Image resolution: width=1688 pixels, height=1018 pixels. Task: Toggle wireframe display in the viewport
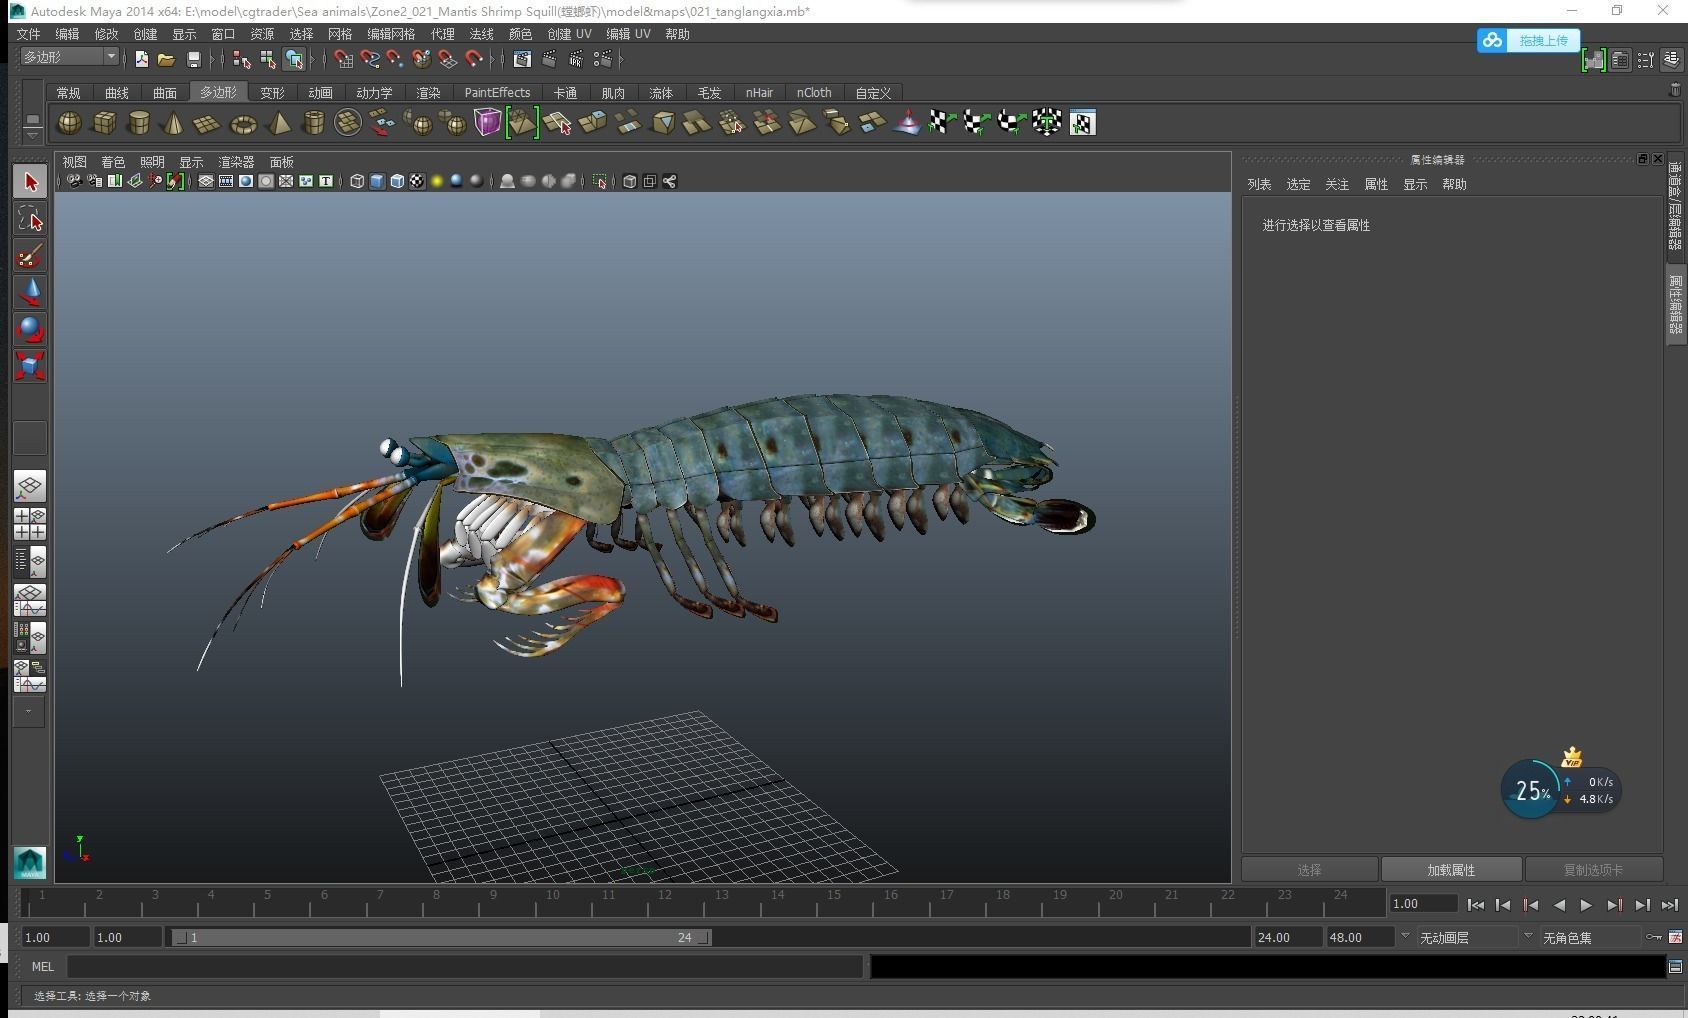[357, 181]
